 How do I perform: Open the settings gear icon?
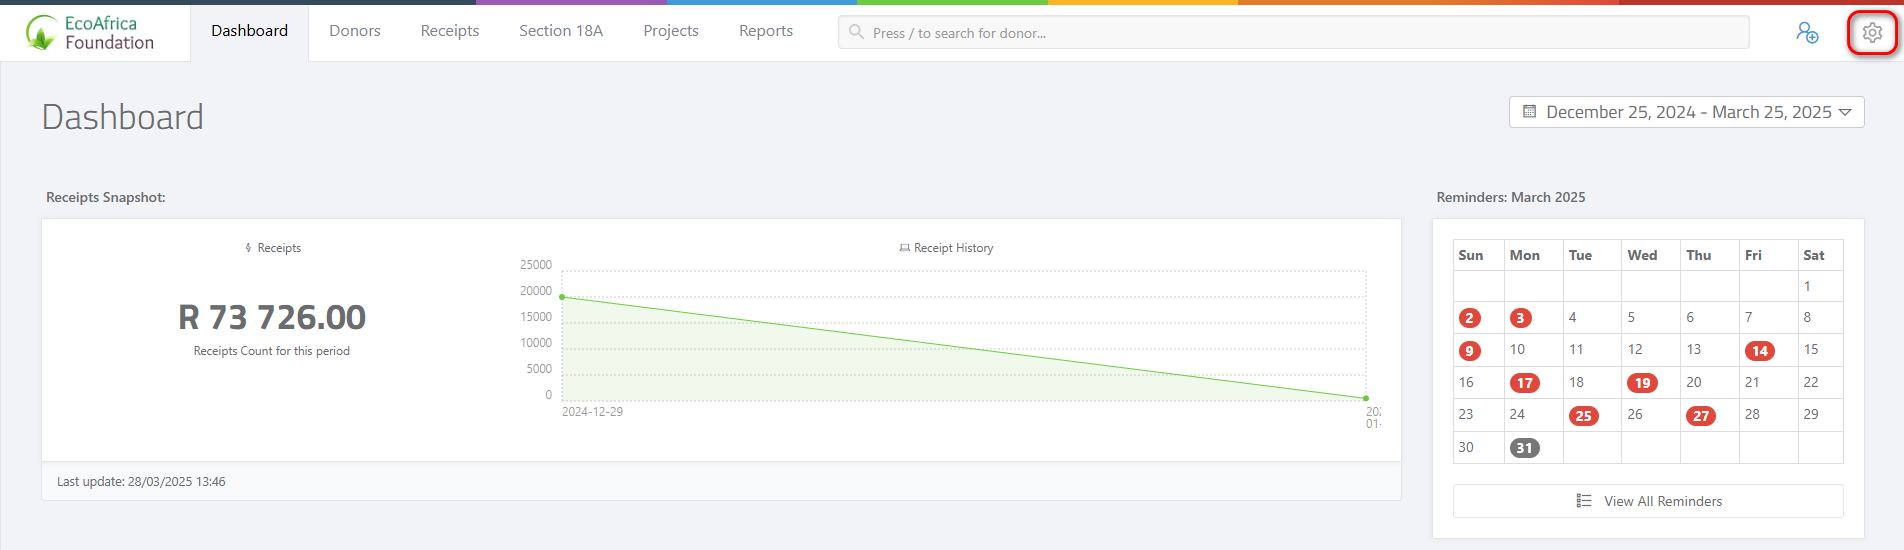click(x=1872, y=33)
